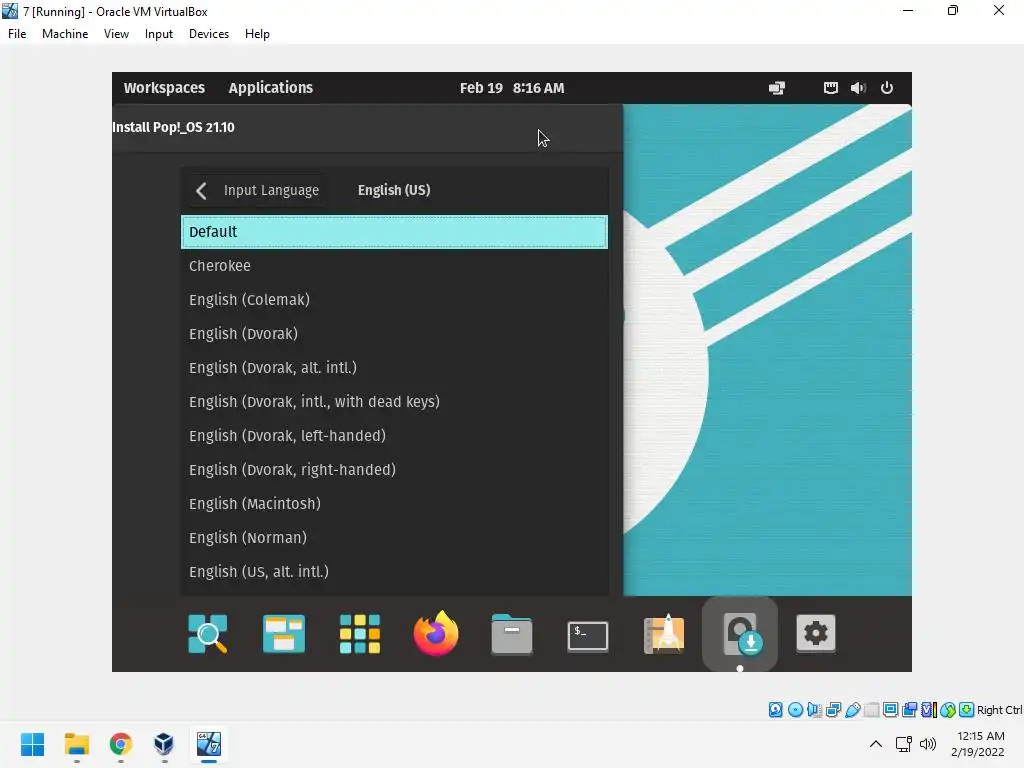Open Windows network tray icon
Viewport: 1024px width, 768px height.
pyautogui.click(x=904, y=744)
